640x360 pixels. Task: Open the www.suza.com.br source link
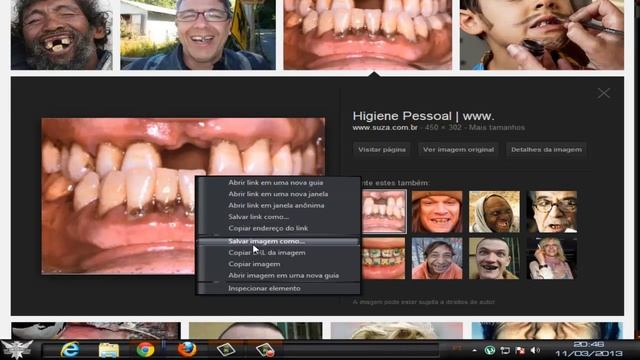385,127
